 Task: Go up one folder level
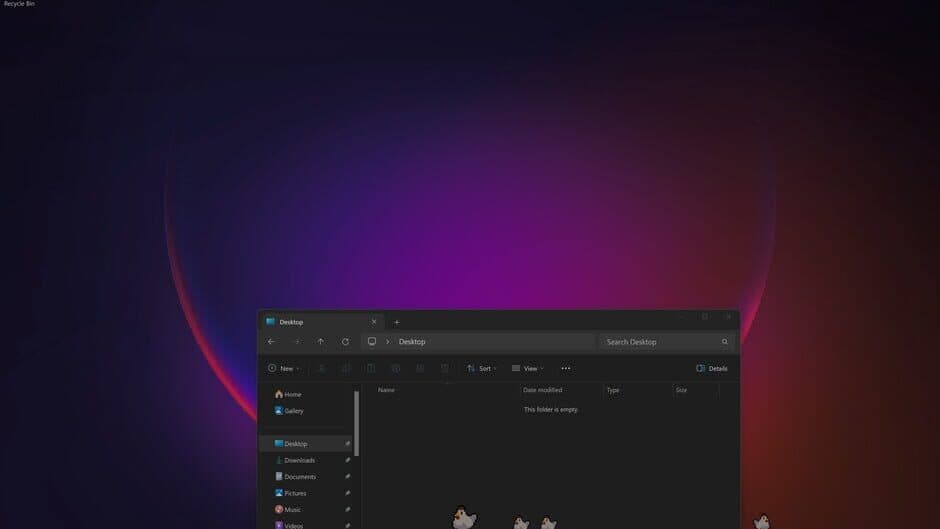click(x=321, y=342)
